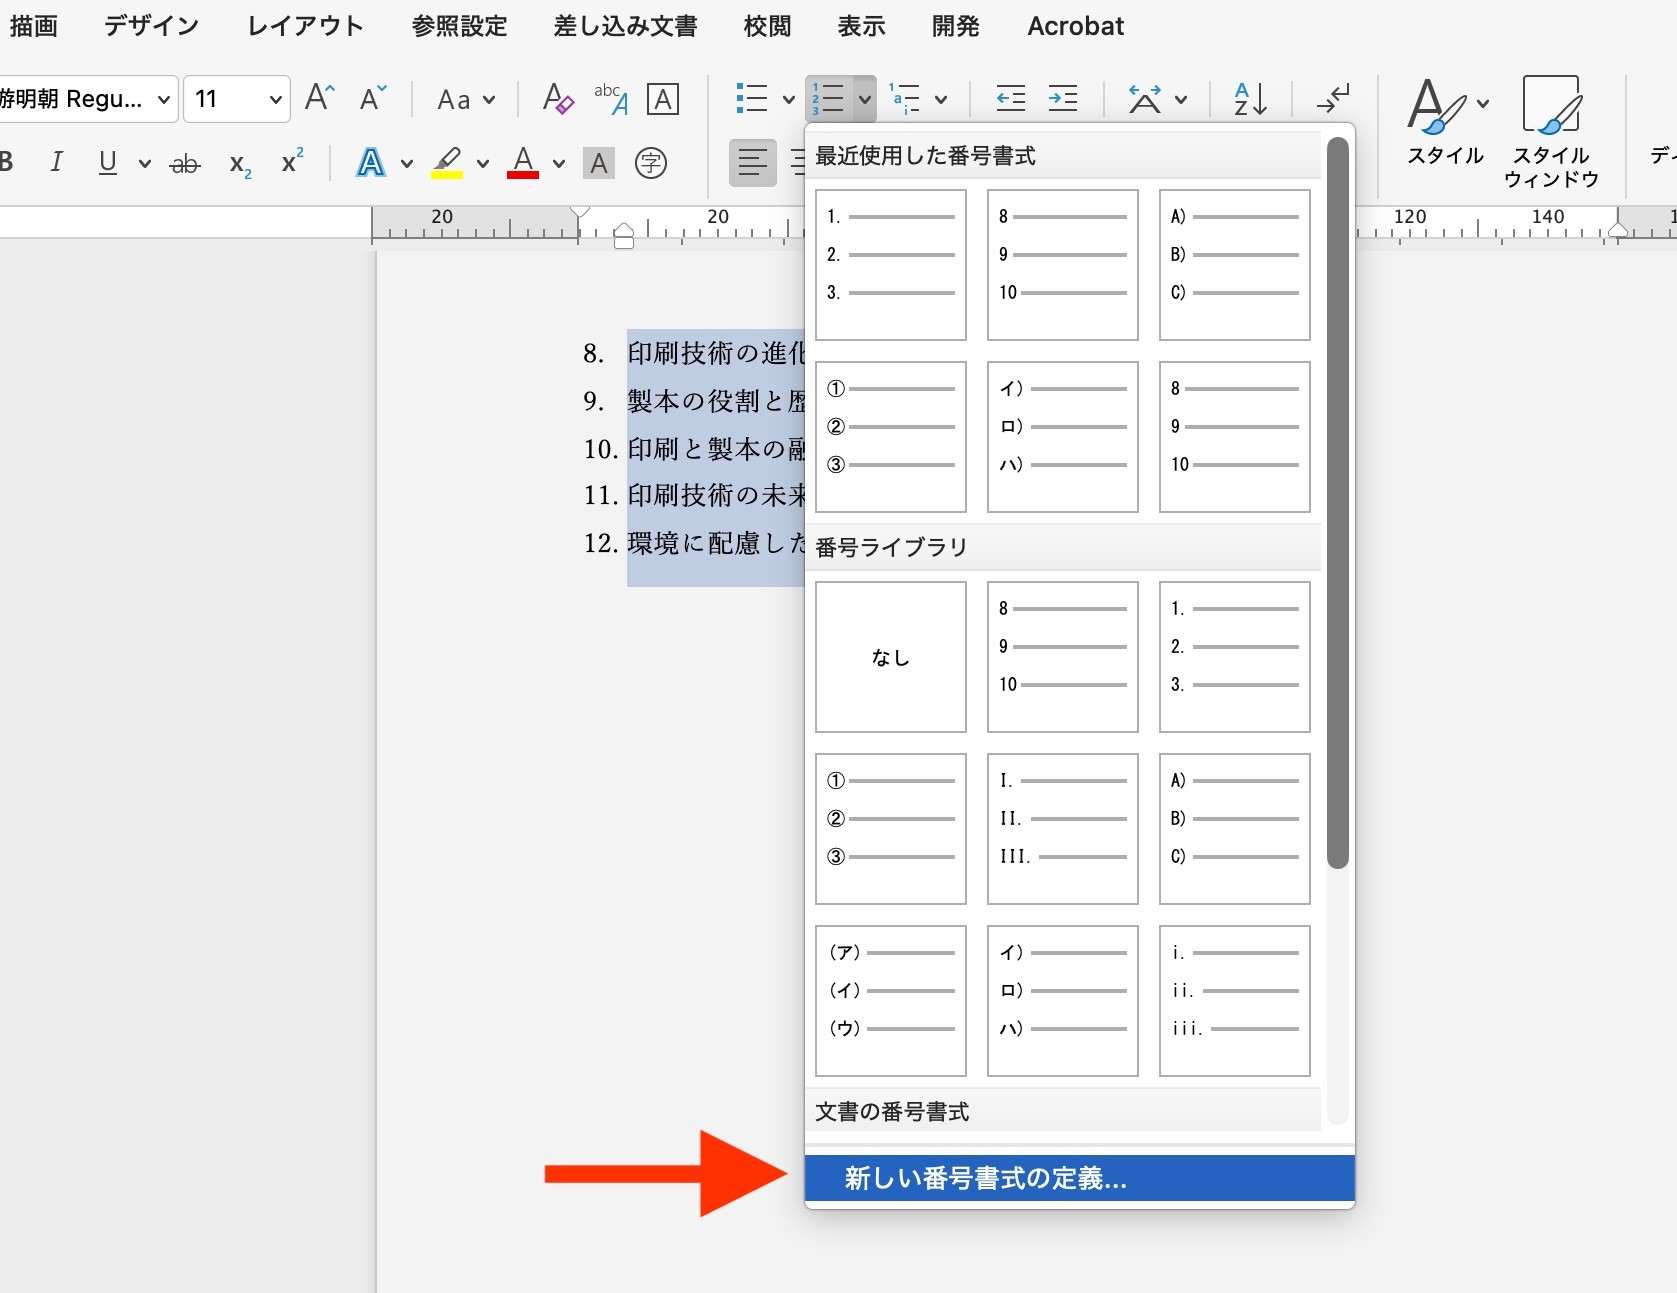Increase font size with the A-up icon
The image size is (1677, 1293).
click(x=319, y=98)
